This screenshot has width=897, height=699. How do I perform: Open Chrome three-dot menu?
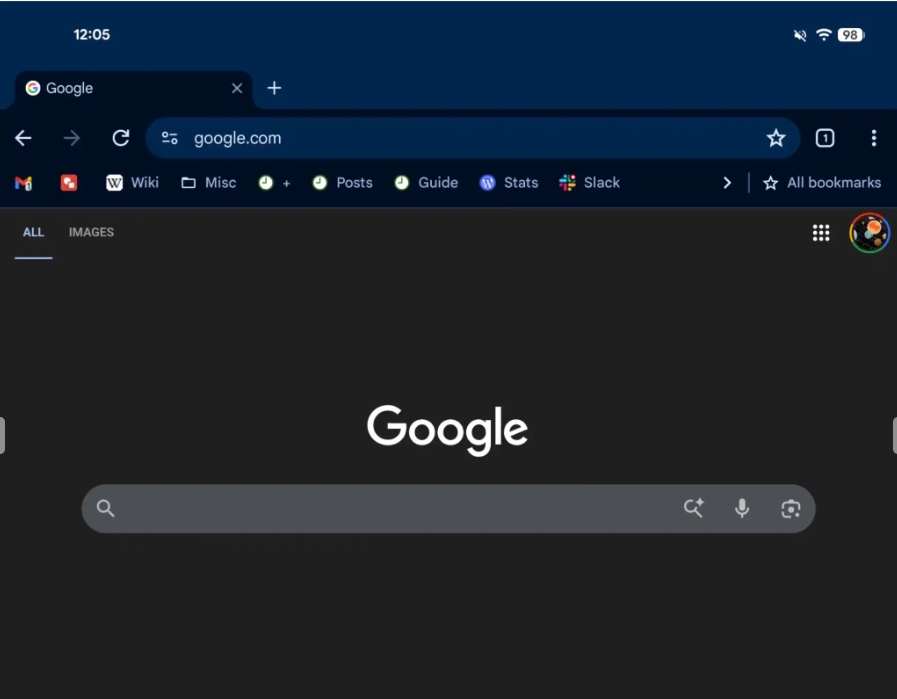coord(874,138)
